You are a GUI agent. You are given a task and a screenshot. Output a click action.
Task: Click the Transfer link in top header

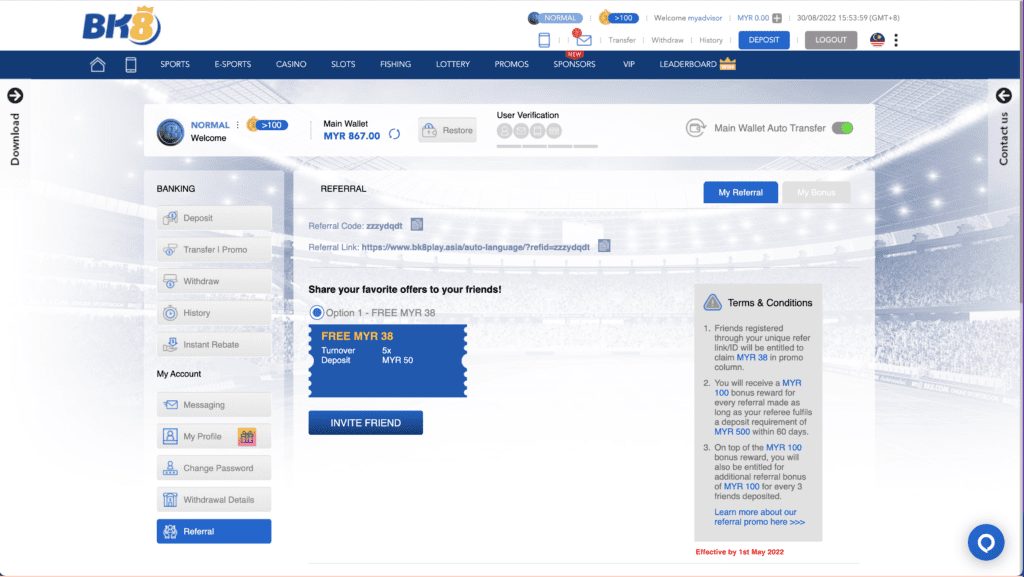(x=622, y=40)
